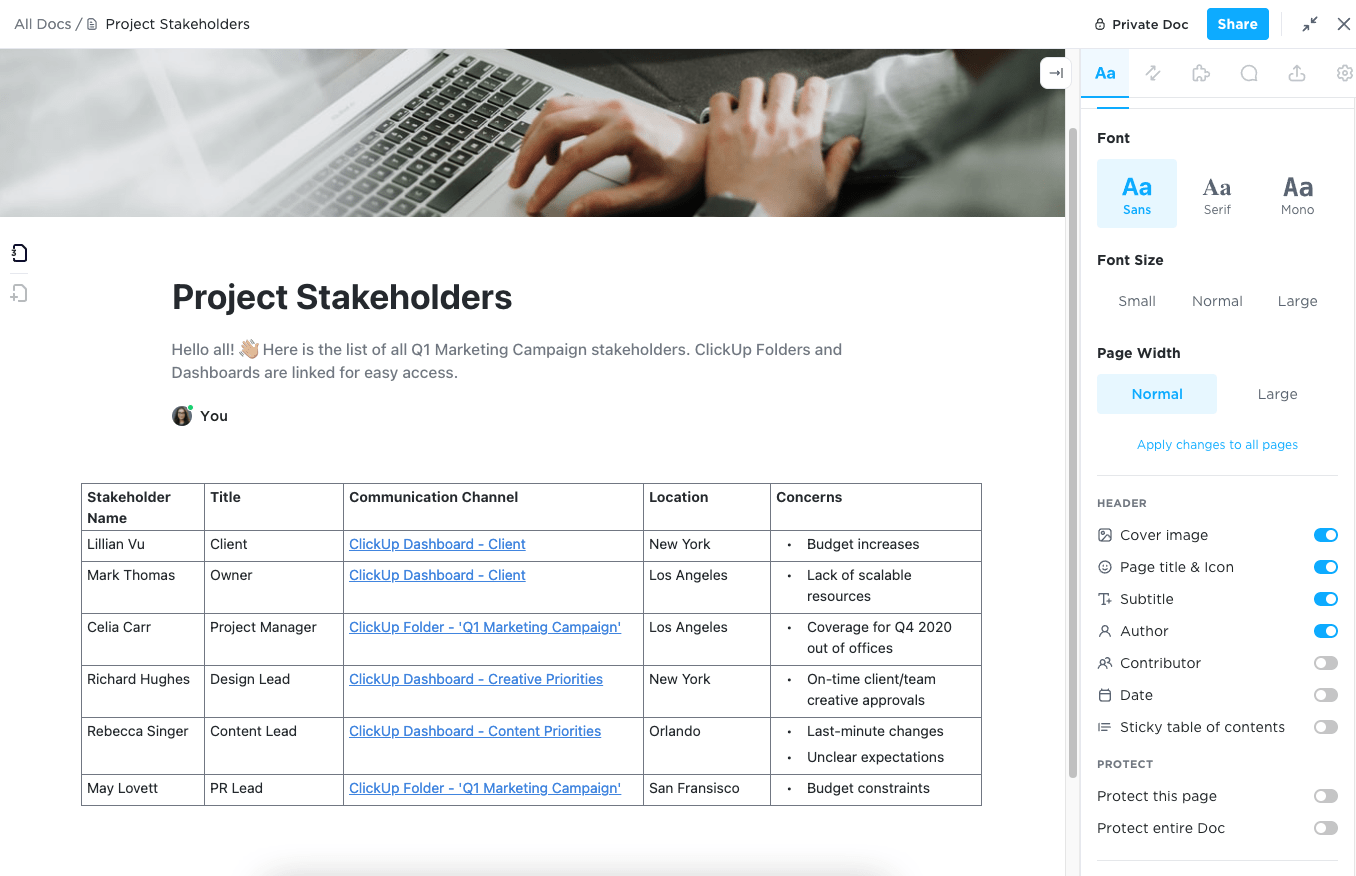Screen dimensions: 1356x876
Task: Go to All Docs breadcrumb
Action: [x=42, y=24]
